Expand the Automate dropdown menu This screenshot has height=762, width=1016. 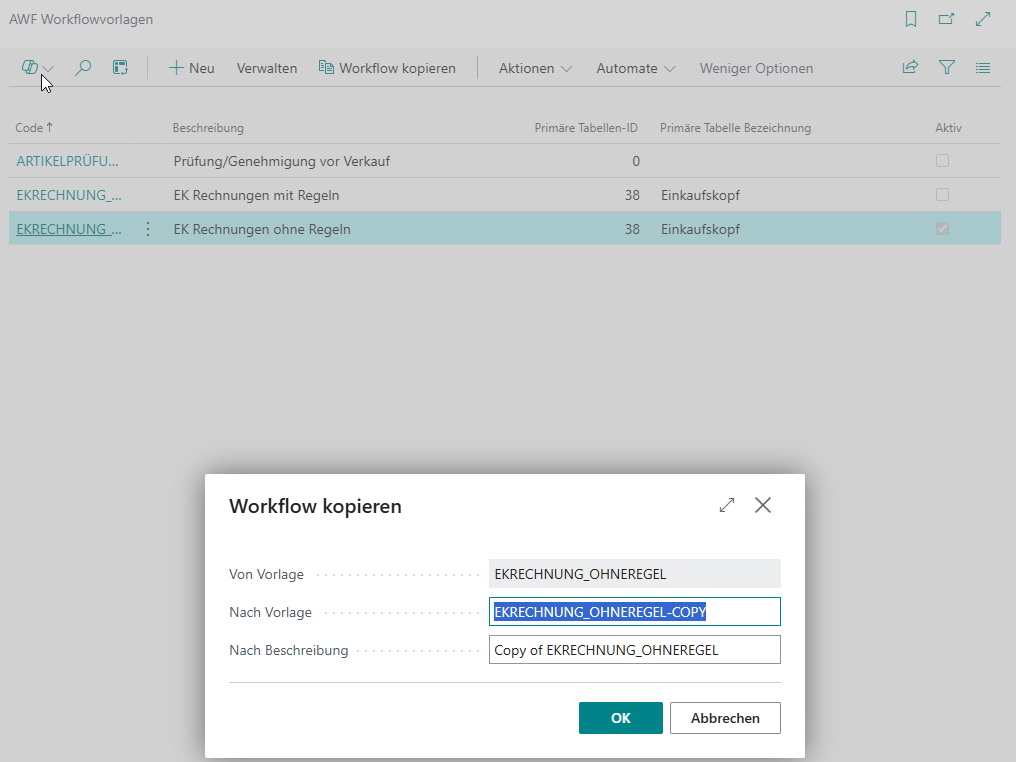tap(635, 69)
